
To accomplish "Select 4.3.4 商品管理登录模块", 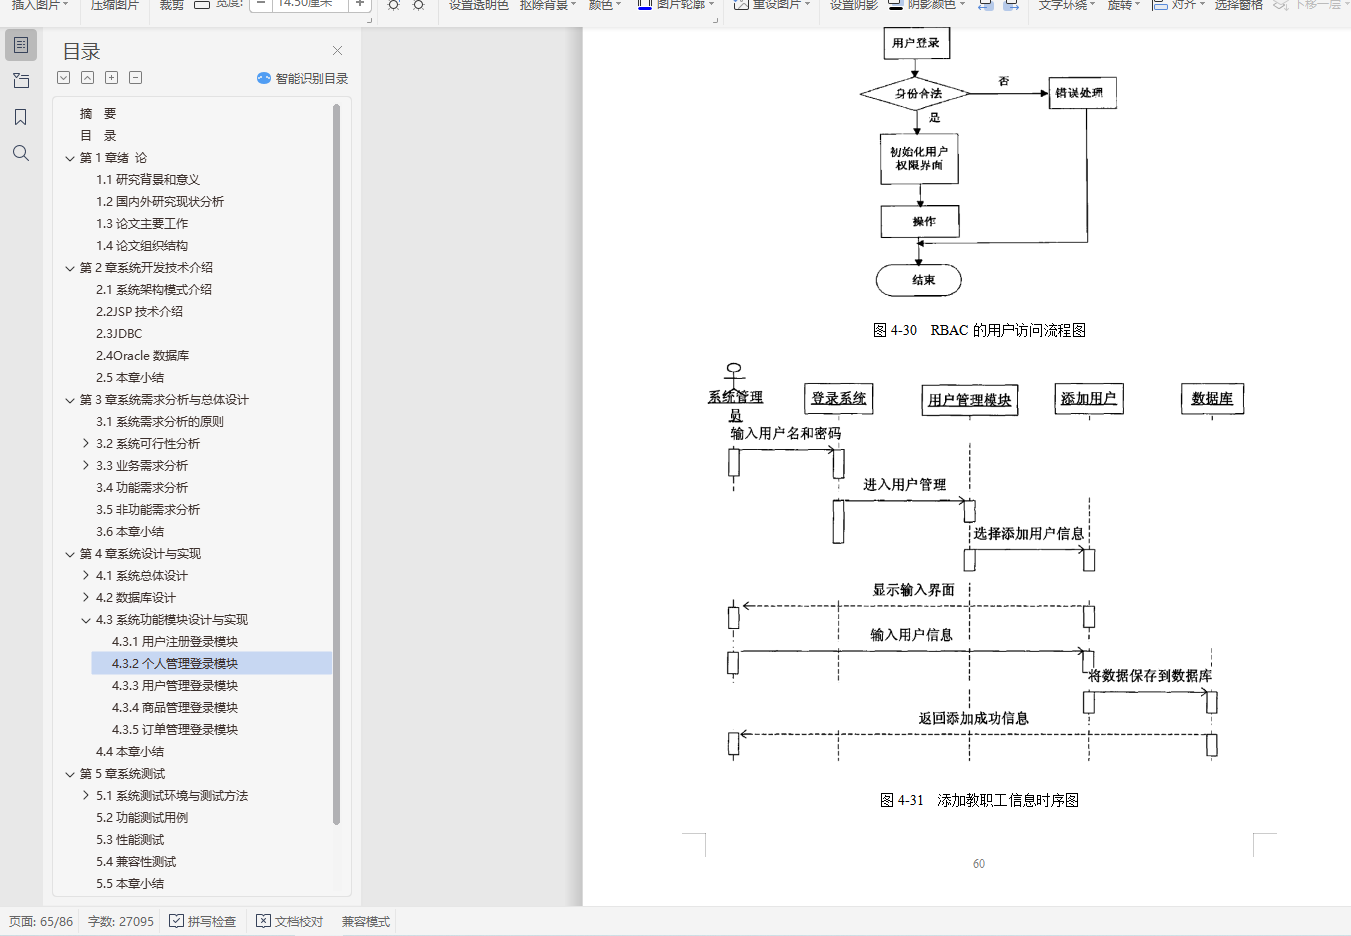I will pyautogui.click(x=175, y=708).
